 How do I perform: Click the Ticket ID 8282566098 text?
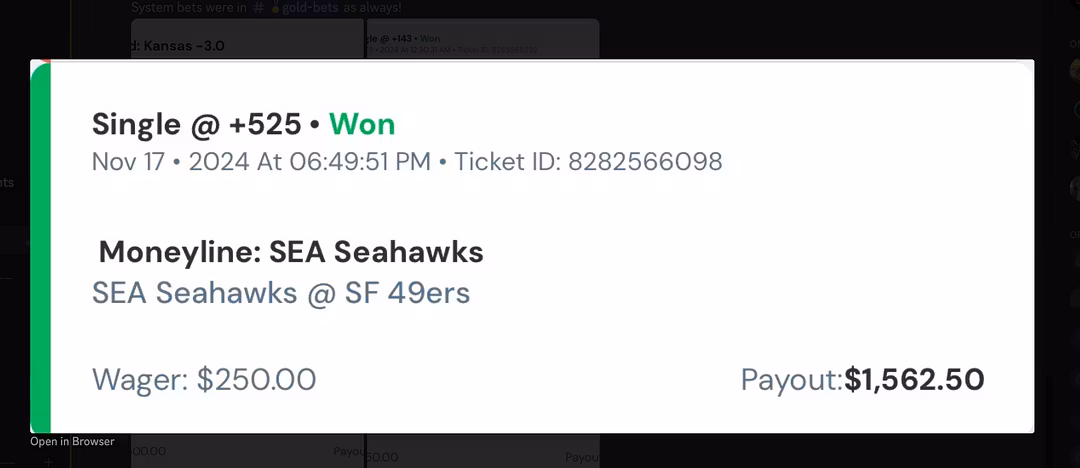tap(588, 162)
